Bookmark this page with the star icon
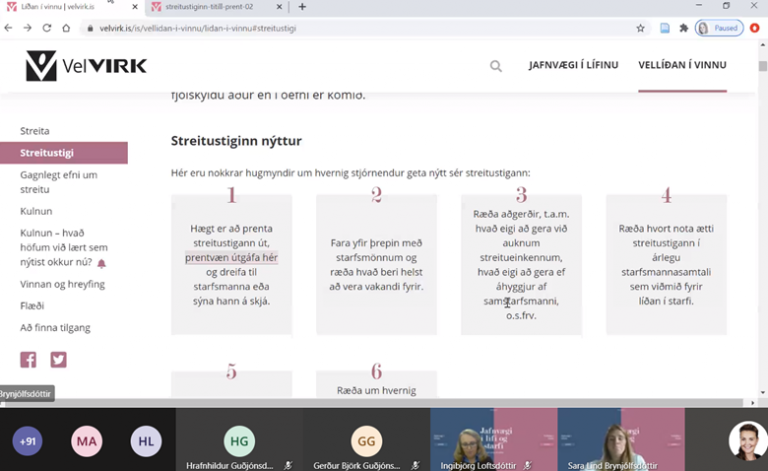 640,28
